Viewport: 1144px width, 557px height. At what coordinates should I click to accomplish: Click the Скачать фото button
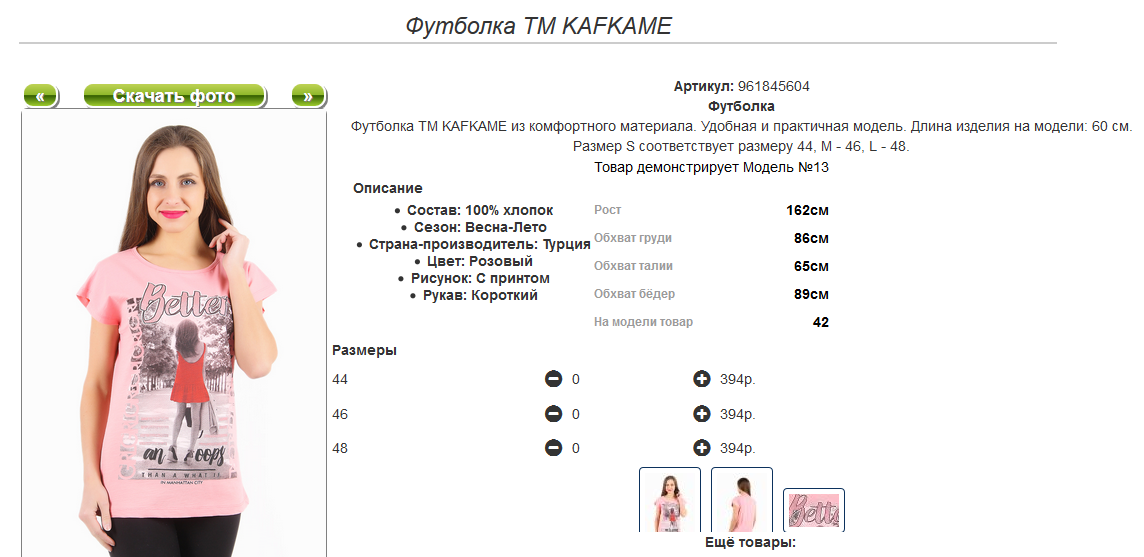(174, 96)
